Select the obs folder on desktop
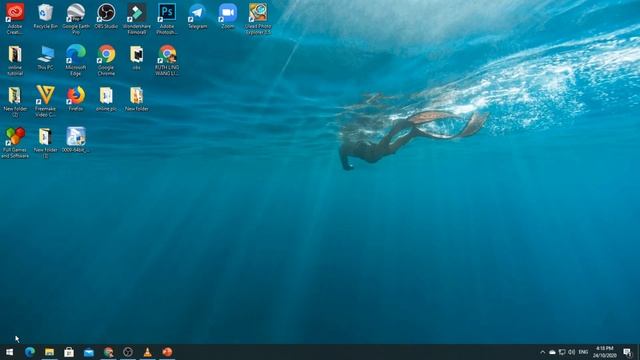640x360 pixels. [137, 58]
